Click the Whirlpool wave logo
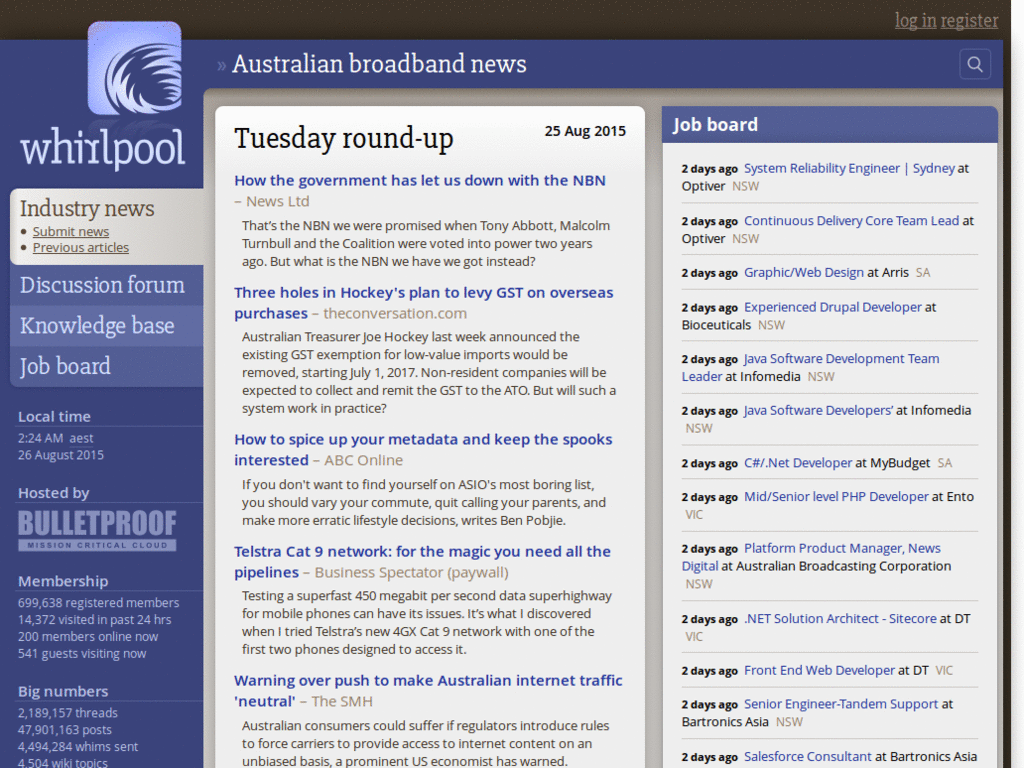 point(135,68)
